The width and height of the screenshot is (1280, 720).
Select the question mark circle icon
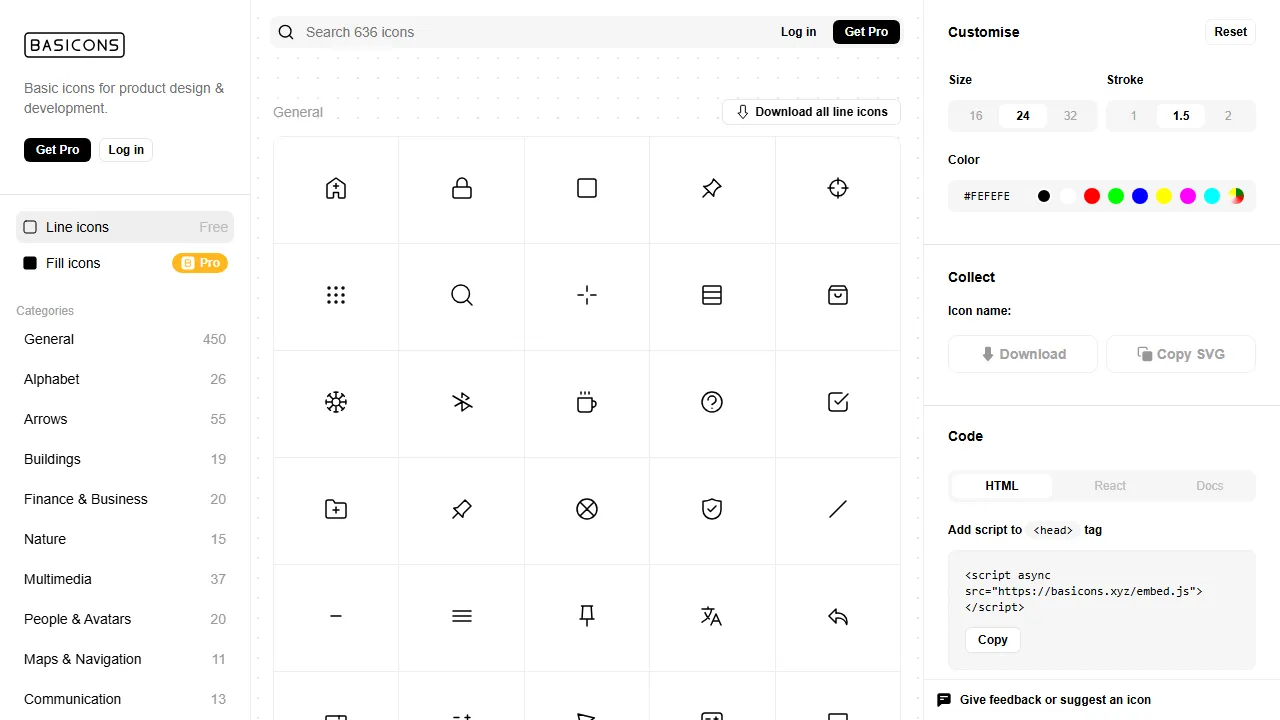point(711,402)
